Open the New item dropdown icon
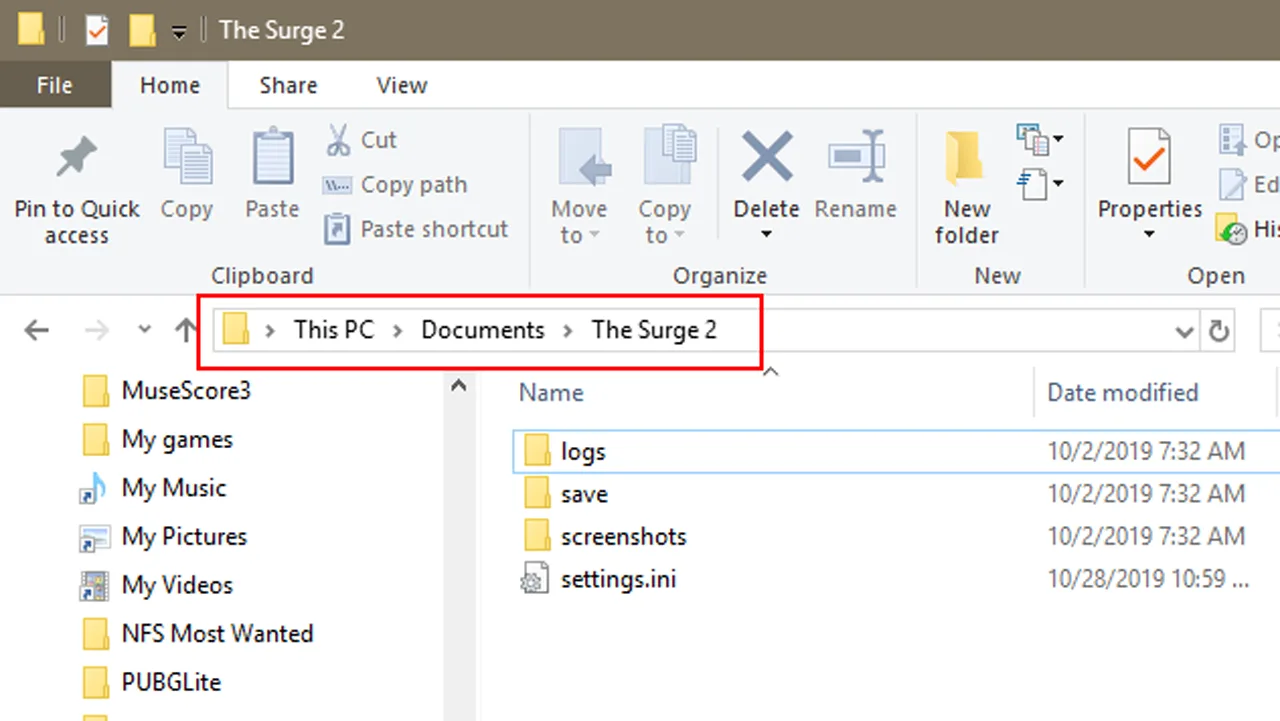The width and height of the screenshot is (1280, 721). (1040, 140)
